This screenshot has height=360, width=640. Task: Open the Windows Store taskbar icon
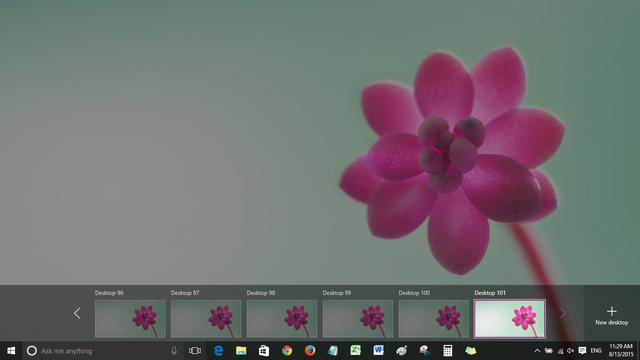264,351
